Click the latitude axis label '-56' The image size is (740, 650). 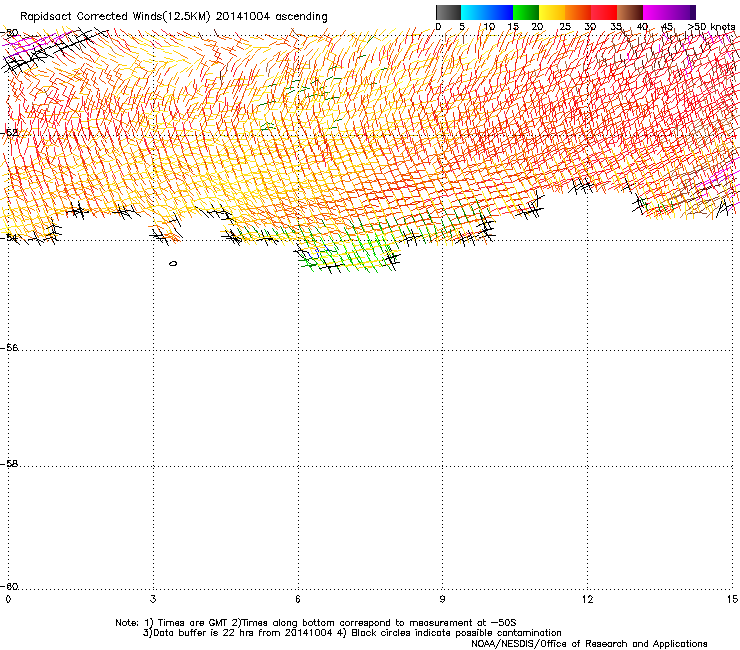coord(10,347)
